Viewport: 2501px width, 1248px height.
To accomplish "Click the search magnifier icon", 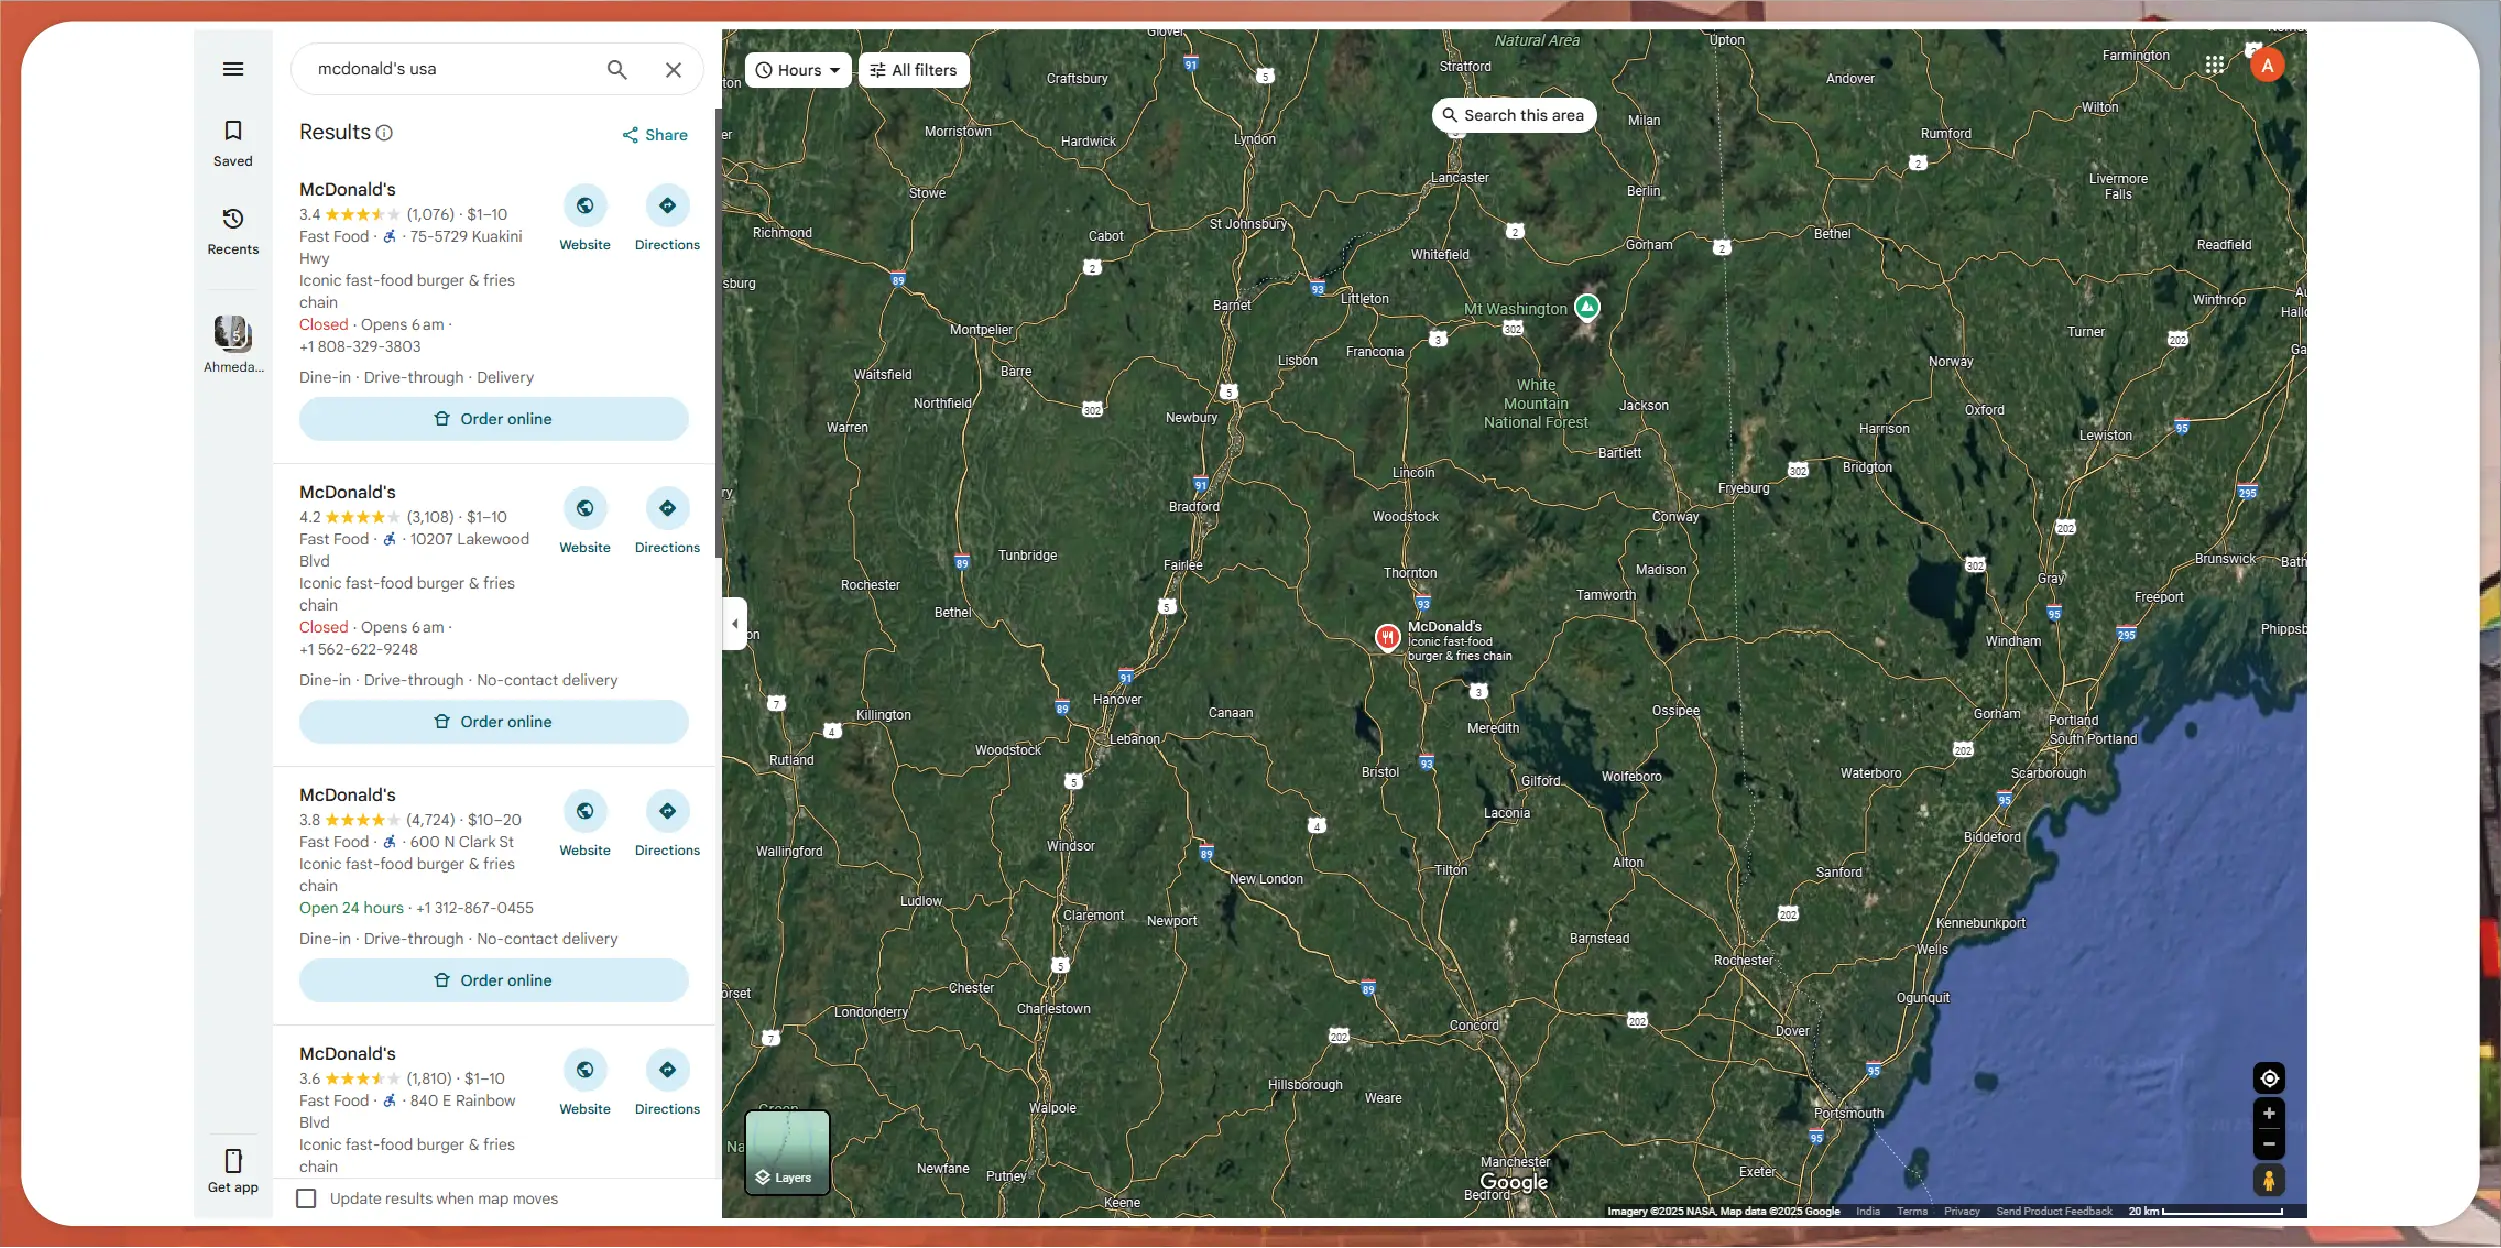I will click(617, 69).
